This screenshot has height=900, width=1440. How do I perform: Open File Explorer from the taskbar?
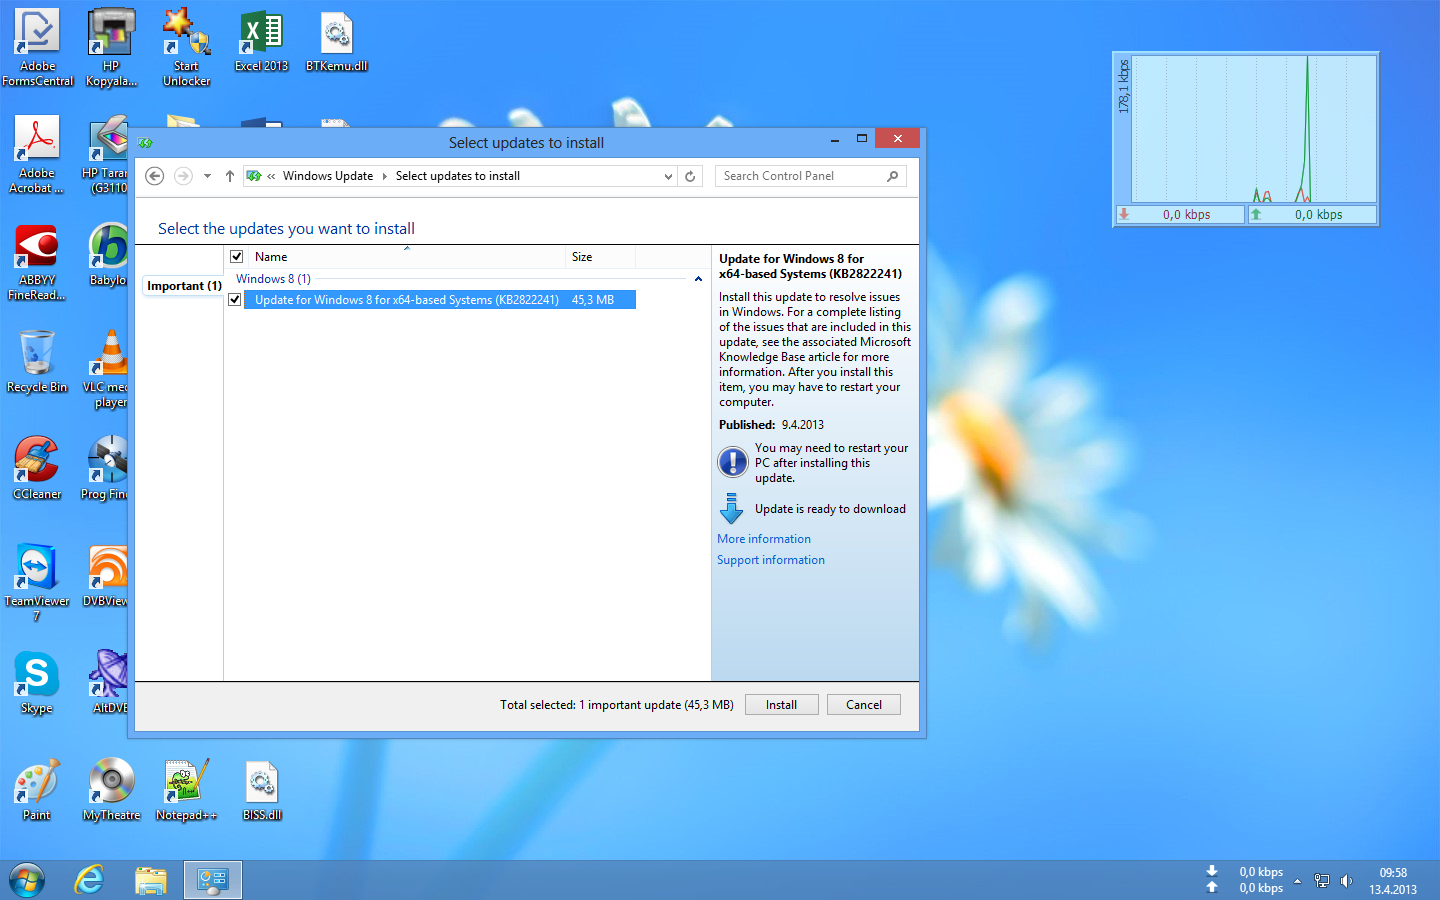pyautogui.click(x=151, y=881)
